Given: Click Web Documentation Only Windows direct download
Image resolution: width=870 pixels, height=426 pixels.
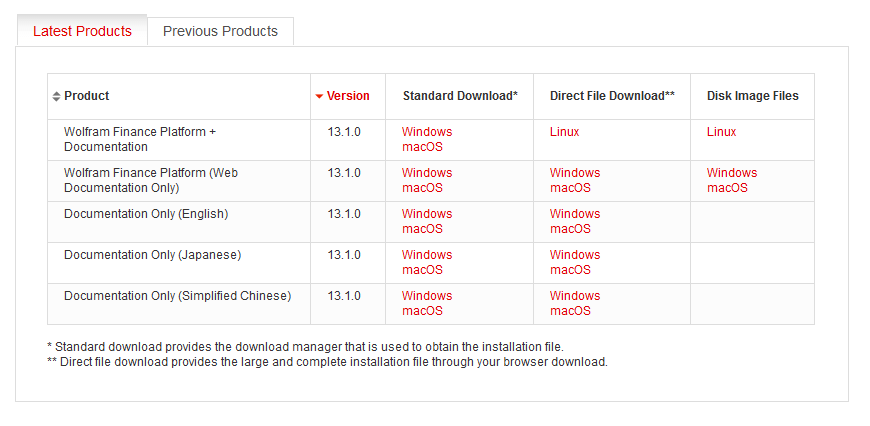Looking at the screenshot, I should (575, 173).
